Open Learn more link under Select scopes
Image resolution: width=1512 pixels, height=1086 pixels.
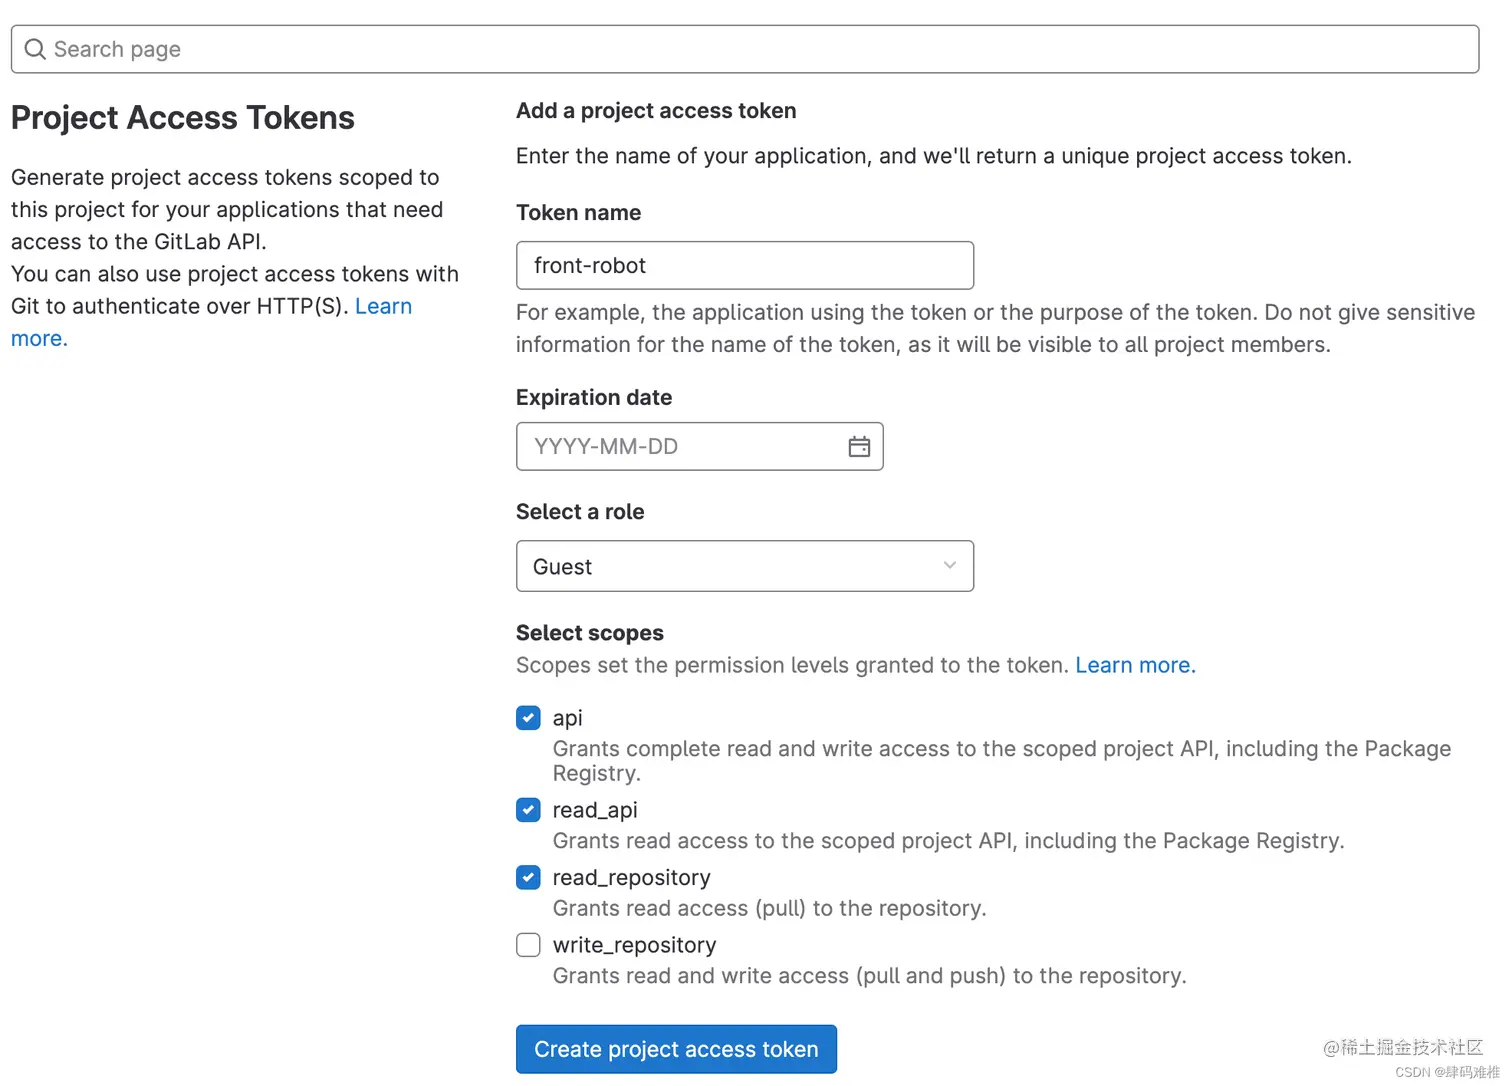pos(1135,665)
